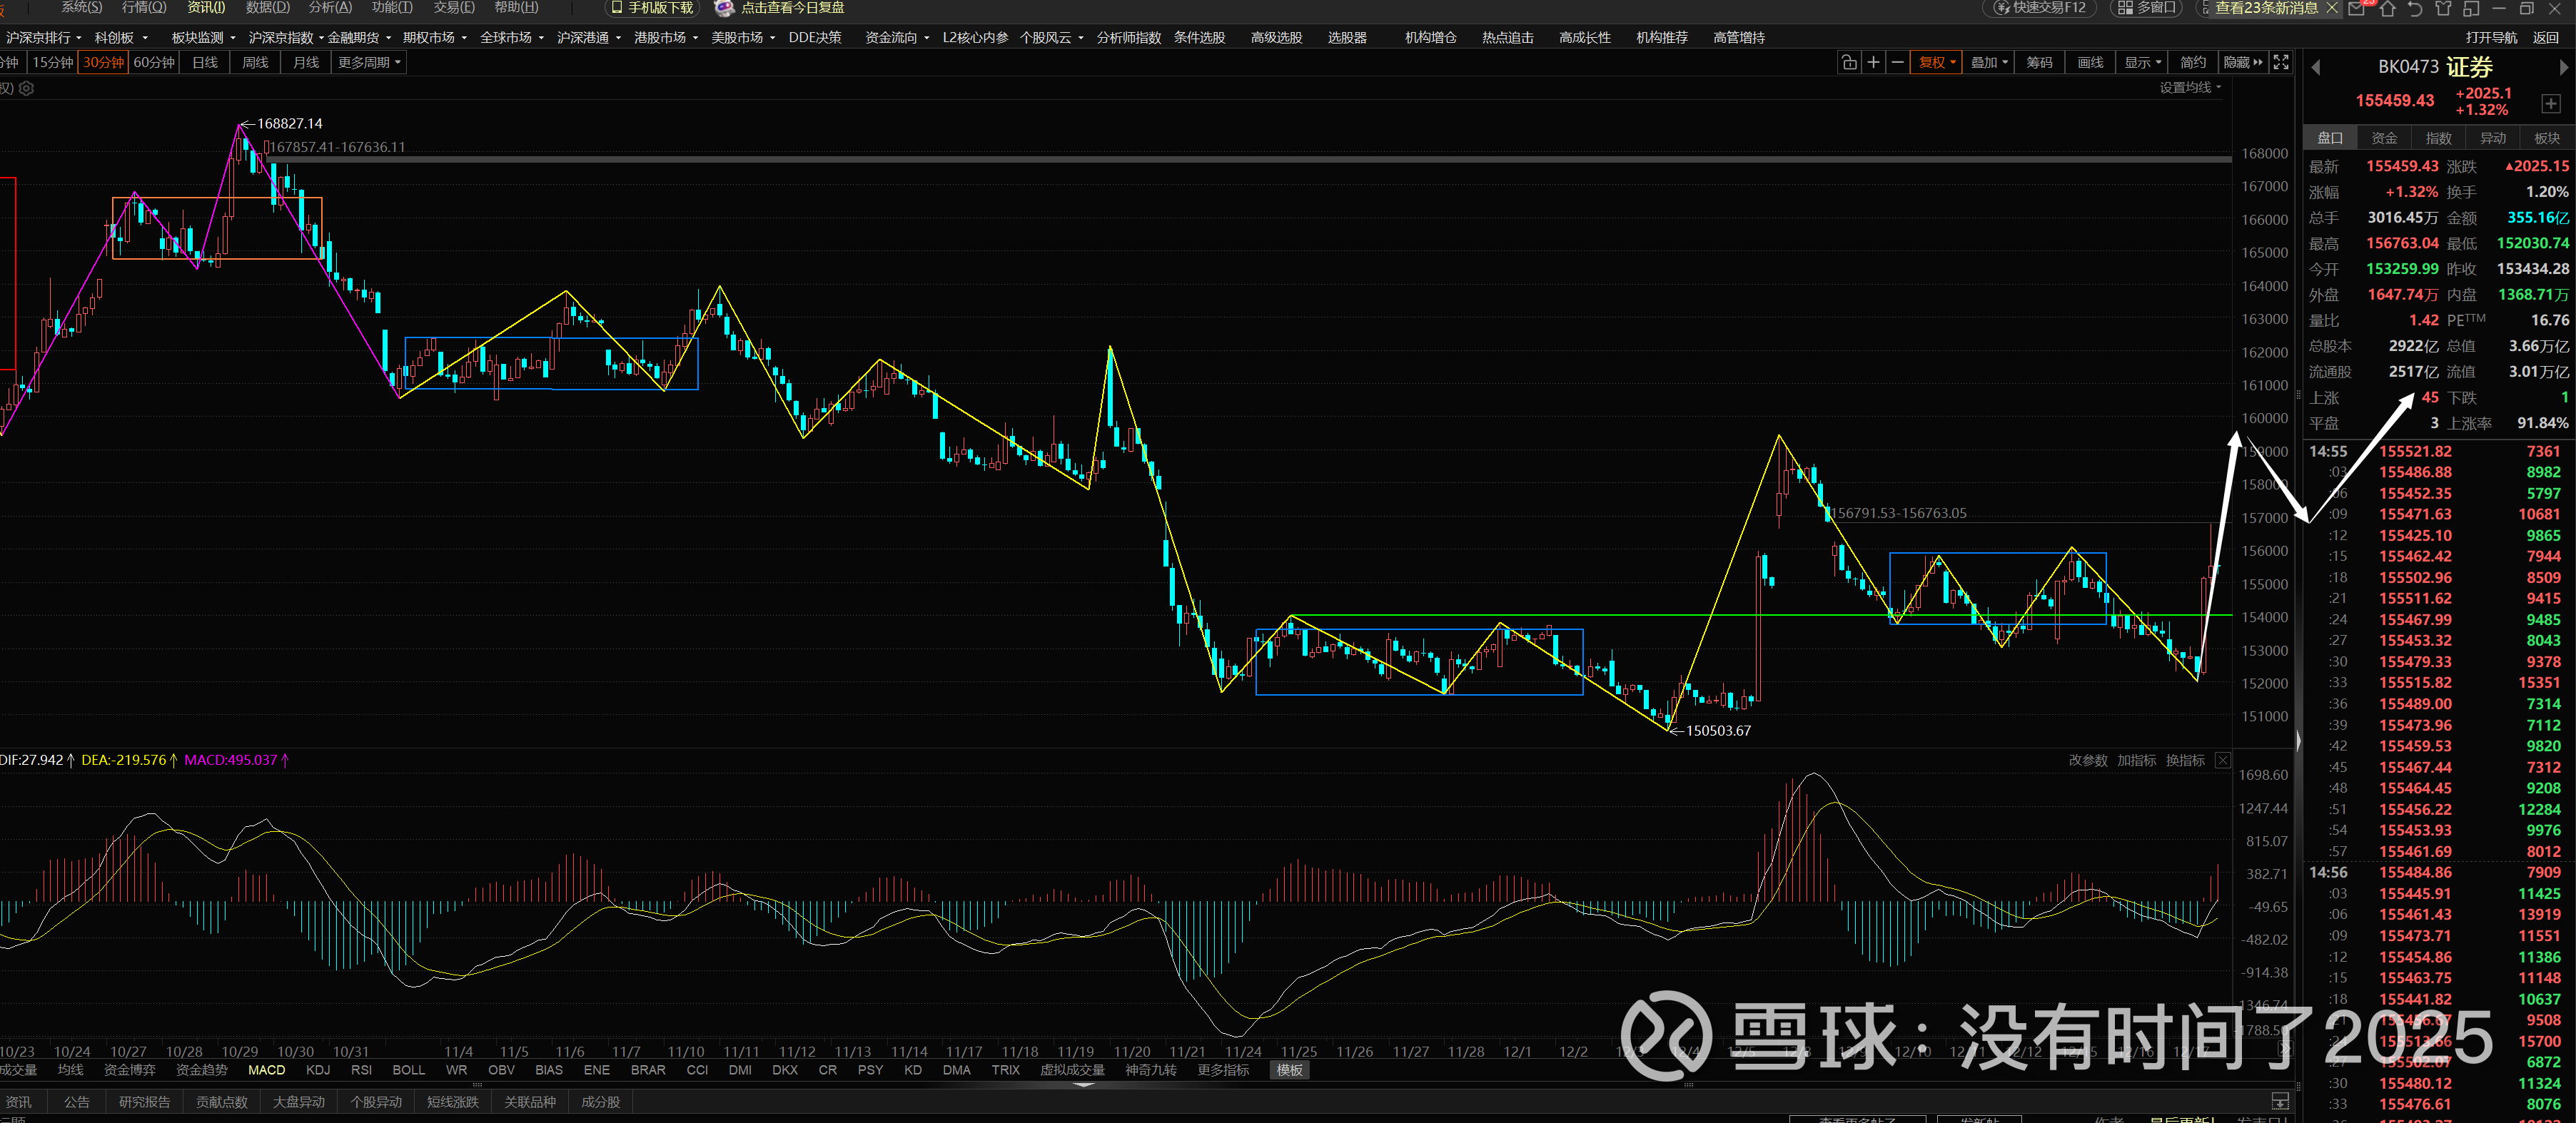The height and width of the screenshot is (1123, 2576).
Task: Click the home icon in title bar
Action: pyautogui.click(x=2387, y=9)
